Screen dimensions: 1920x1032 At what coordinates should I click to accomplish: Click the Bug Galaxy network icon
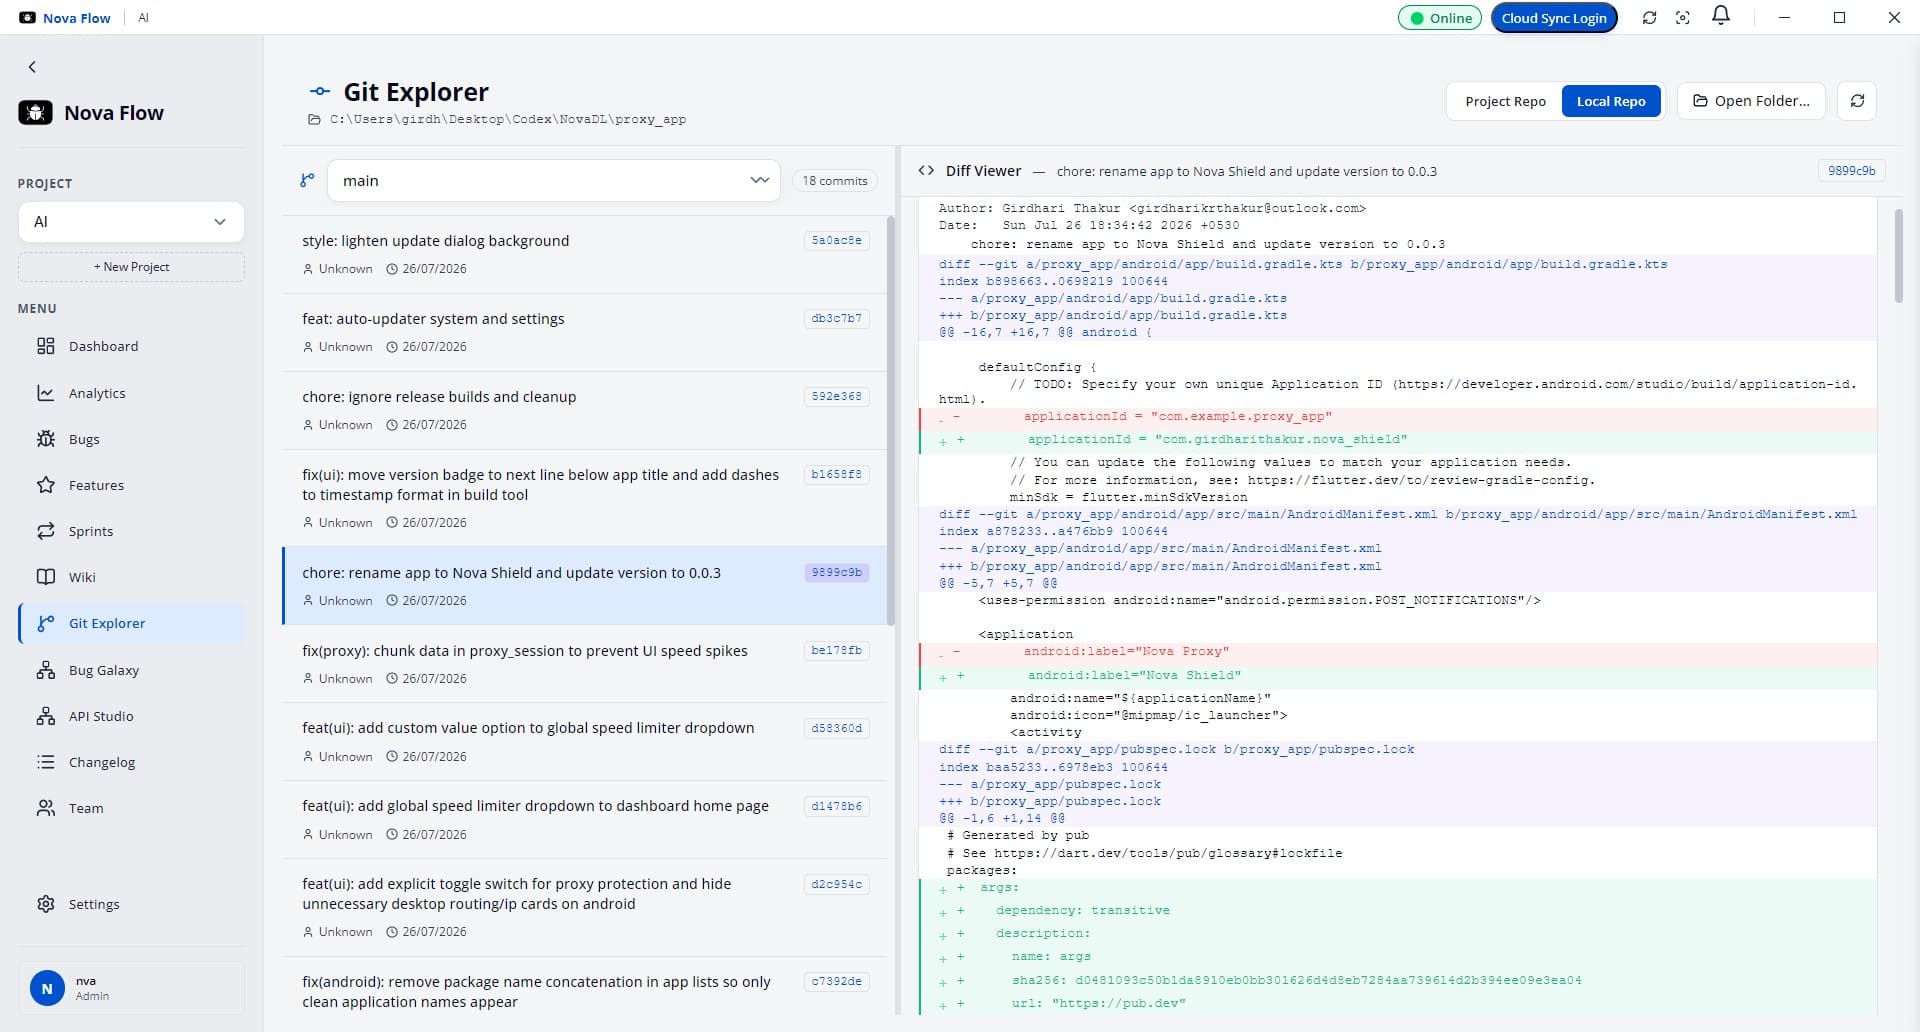tap(46, 670)
